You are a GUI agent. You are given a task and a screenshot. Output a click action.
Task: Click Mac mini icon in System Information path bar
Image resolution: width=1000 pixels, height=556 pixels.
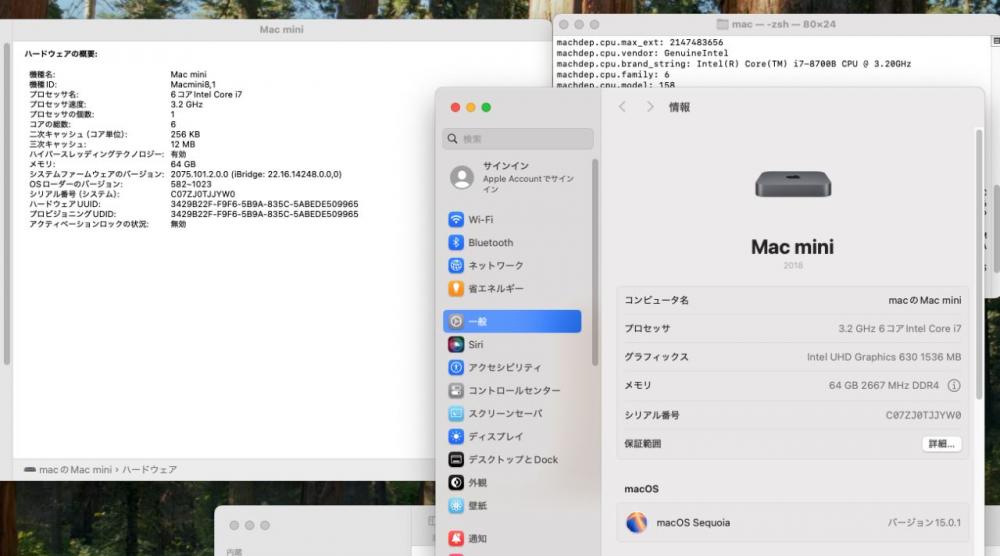[30, 469]
